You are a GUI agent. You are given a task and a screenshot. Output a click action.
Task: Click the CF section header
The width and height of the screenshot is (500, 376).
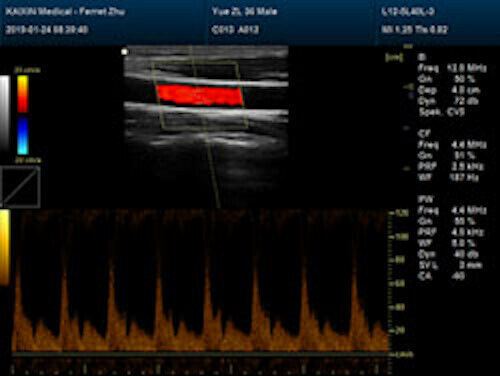tap(424, 133)
